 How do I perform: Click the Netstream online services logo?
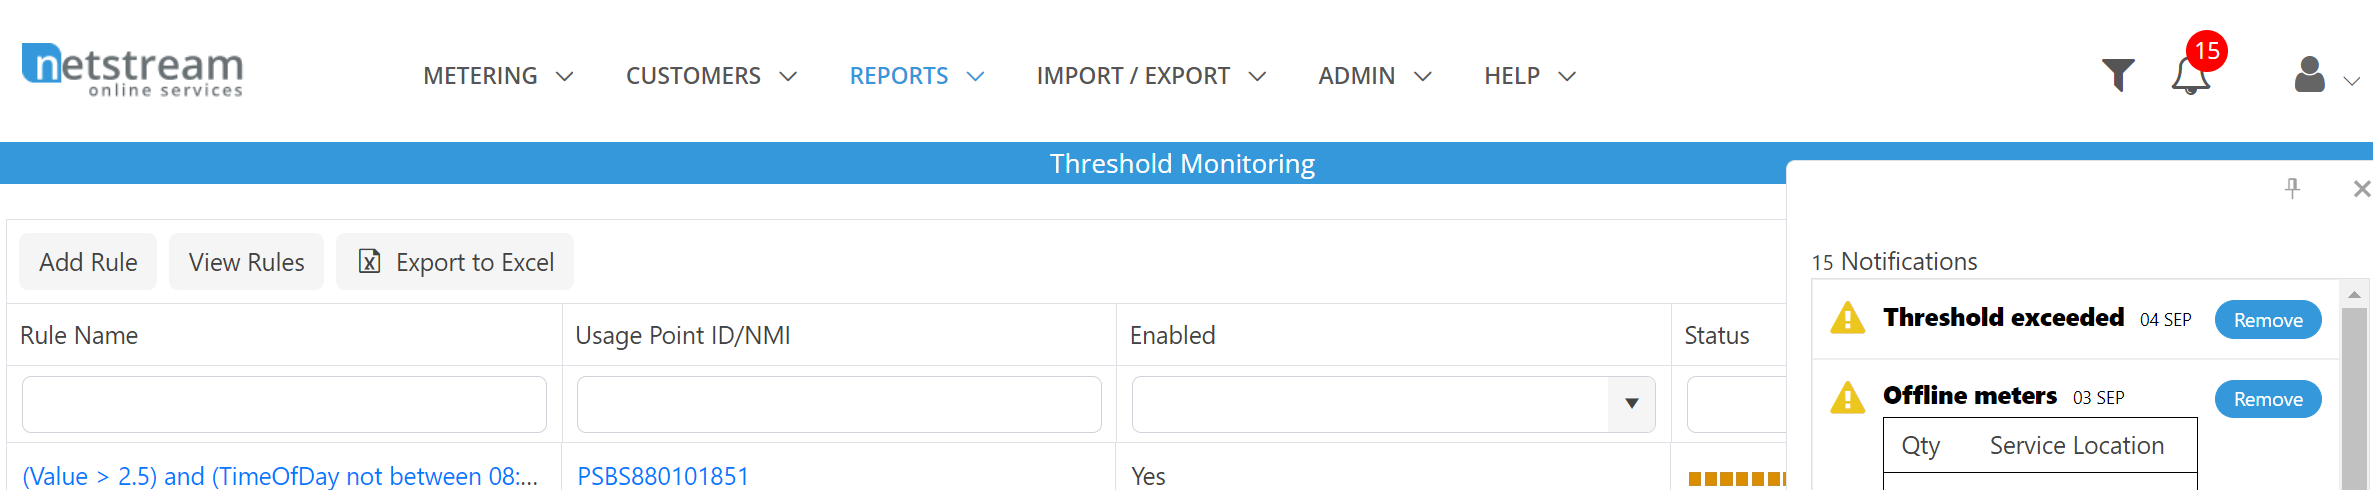[x=133, y=69]
